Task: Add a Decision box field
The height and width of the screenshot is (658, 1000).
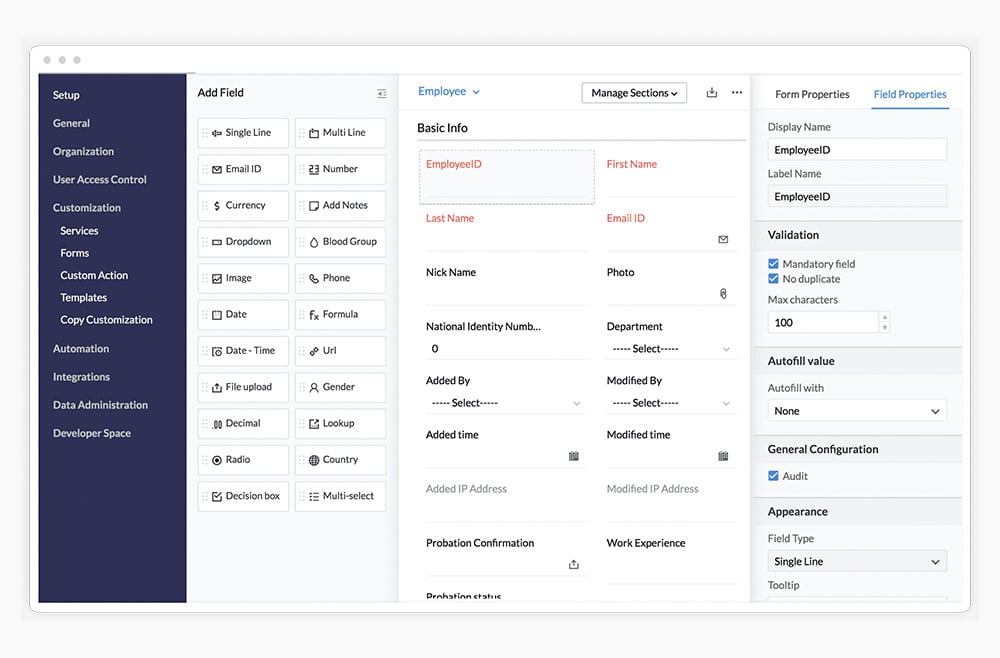Action: tap(243, 496)
